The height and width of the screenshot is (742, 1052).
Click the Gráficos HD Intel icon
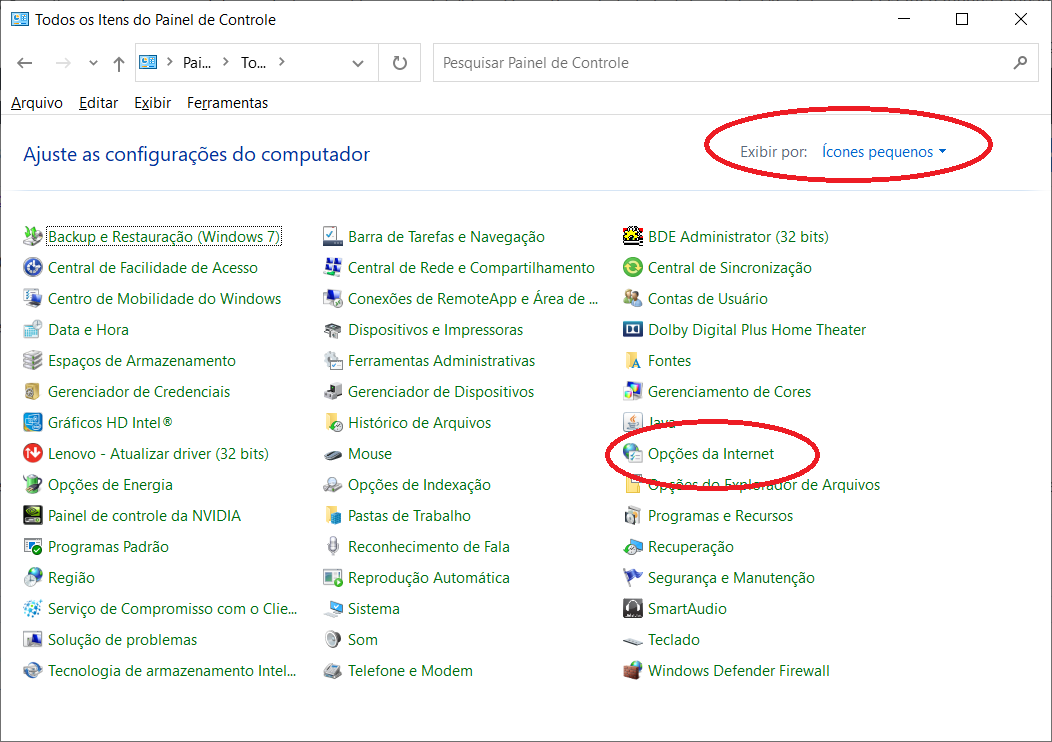tap(32, 422)
